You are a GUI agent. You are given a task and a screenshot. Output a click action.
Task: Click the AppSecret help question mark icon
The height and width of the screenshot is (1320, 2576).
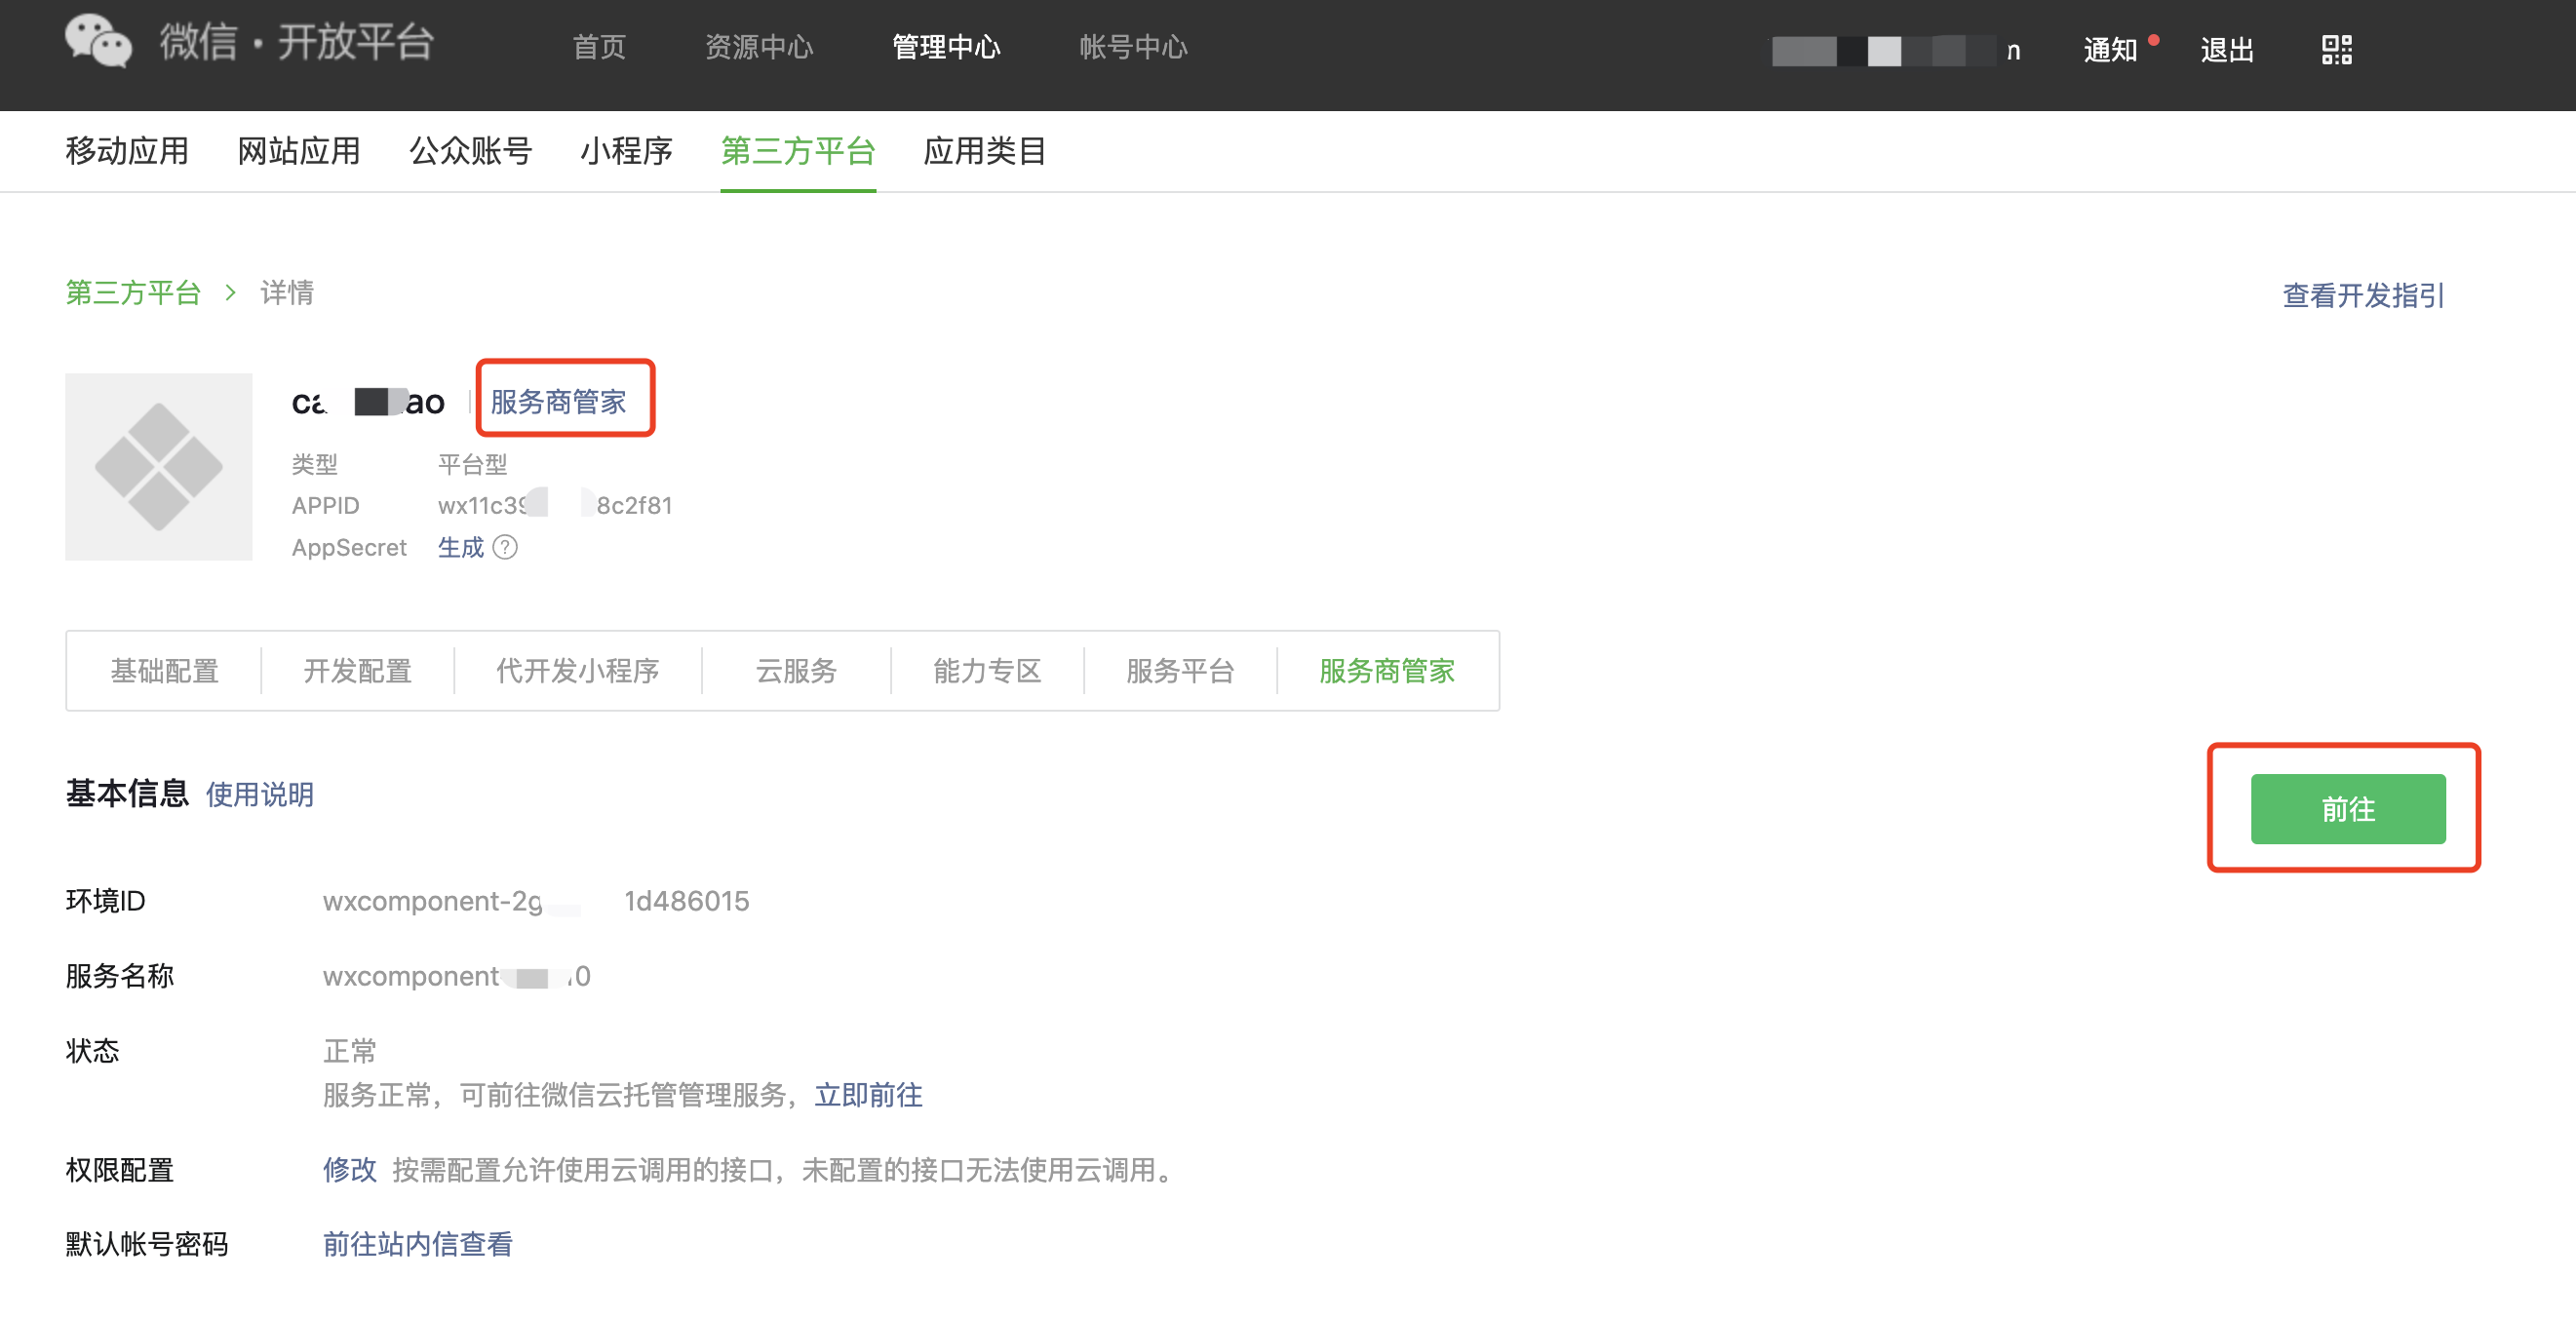pos(505,547)
